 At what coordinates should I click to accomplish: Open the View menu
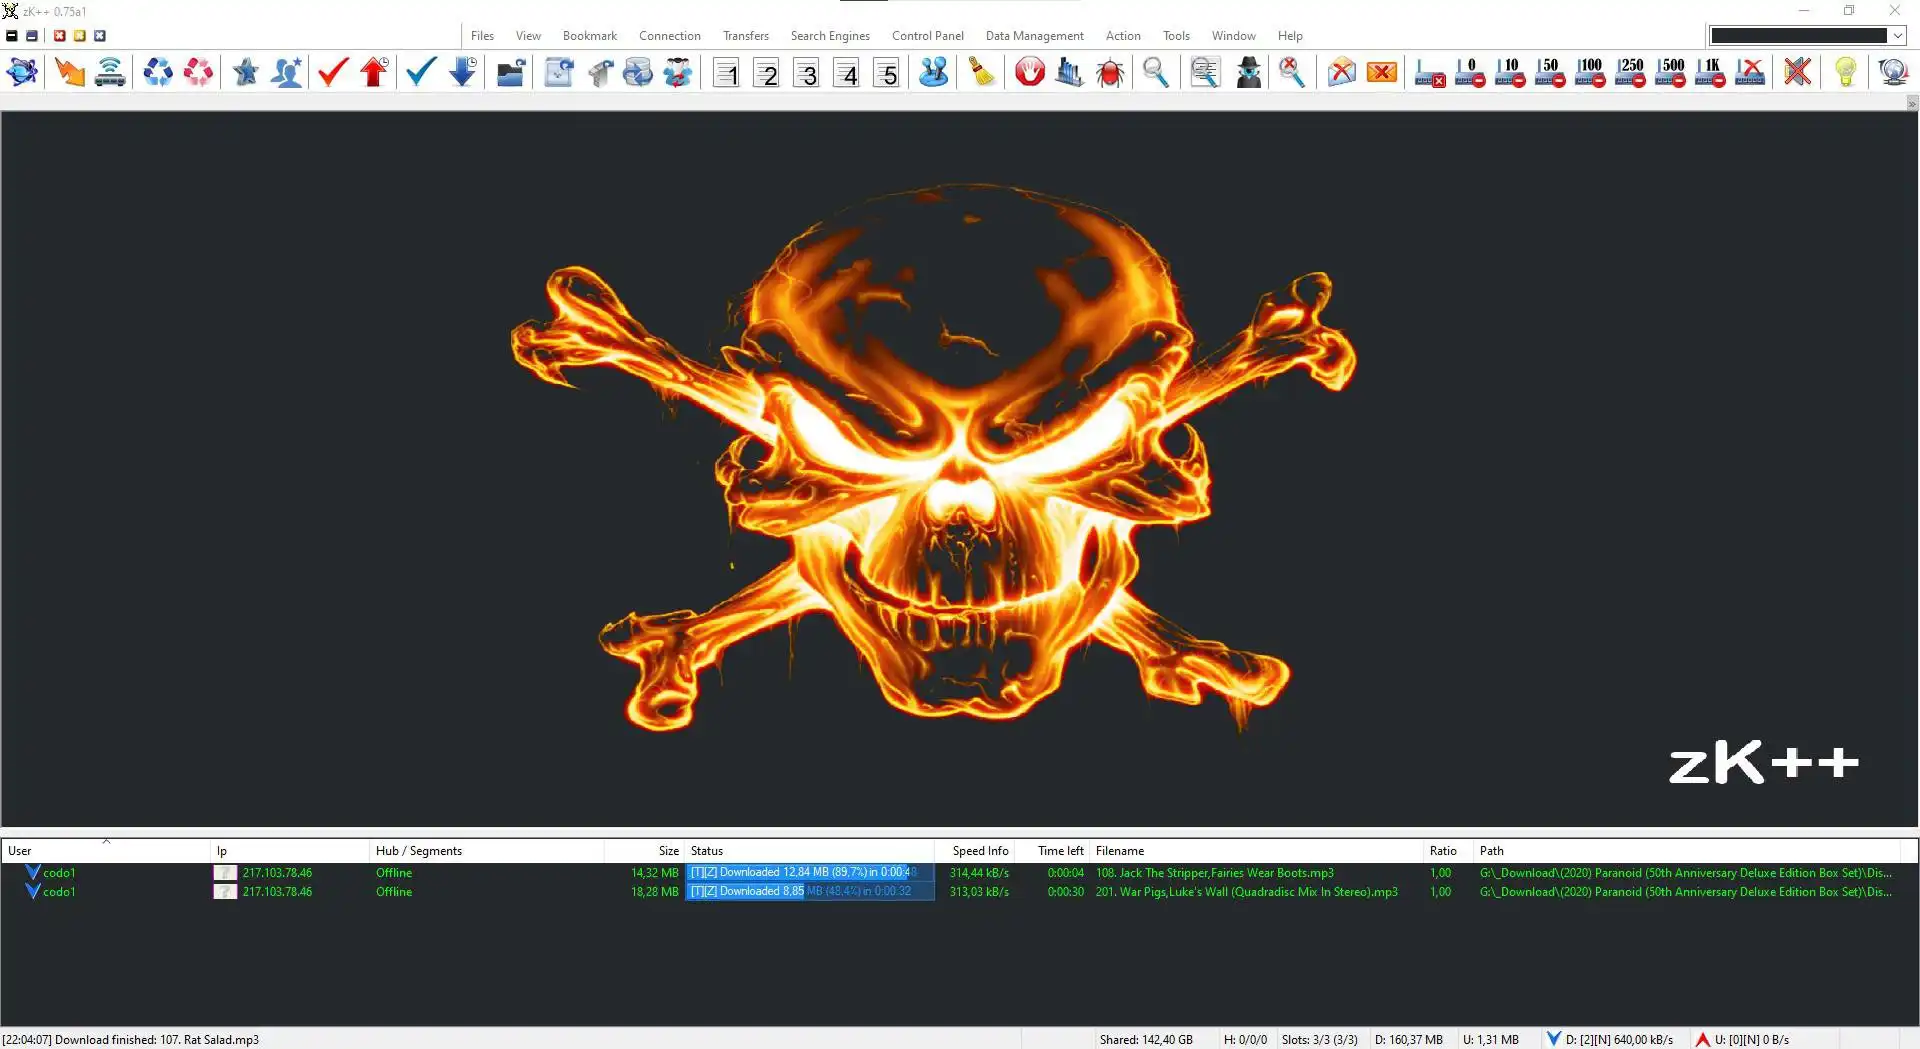tap(528, 36)
